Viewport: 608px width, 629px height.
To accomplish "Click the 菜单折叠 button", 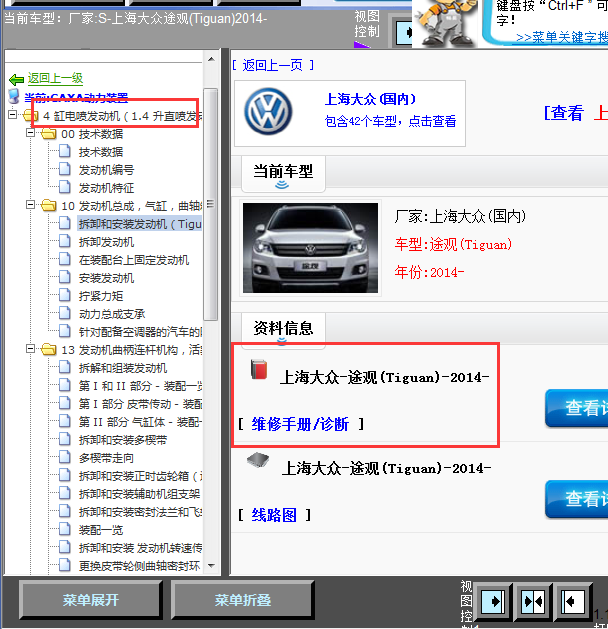I will pos(242,600).
